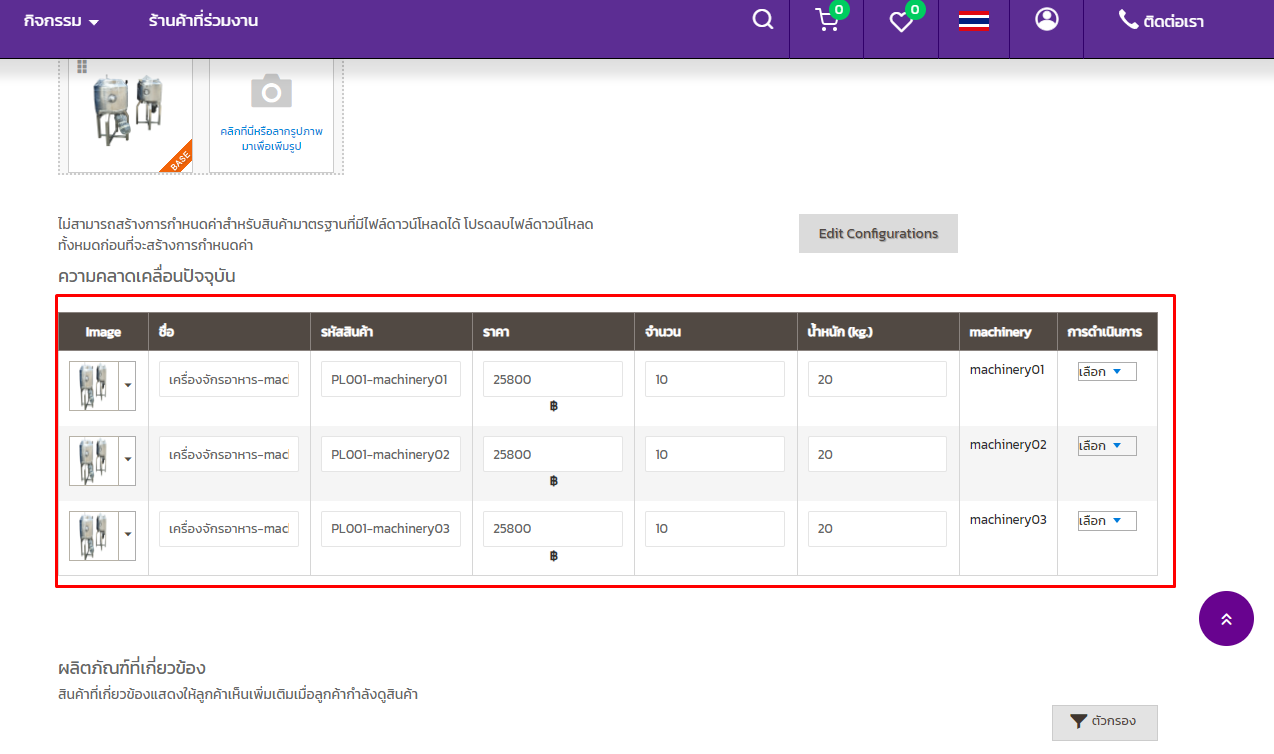Open the เลือก action dropdown for machinery01
Viewport: 1274px width, 754px height.
(x=1106, y=372)
